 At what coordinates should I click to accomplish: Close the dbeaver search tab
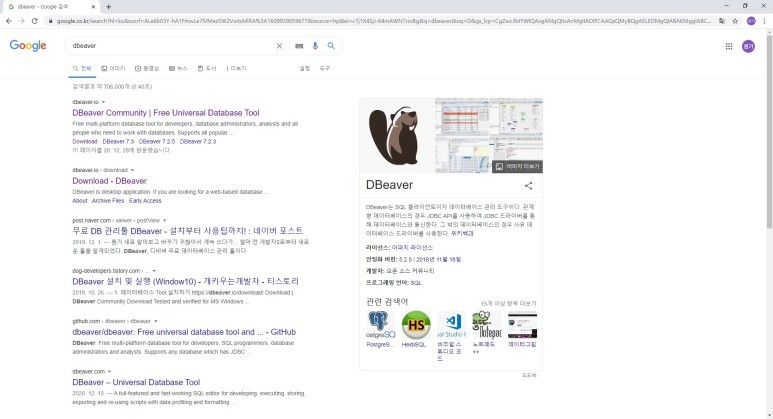[x=93, y=6]
